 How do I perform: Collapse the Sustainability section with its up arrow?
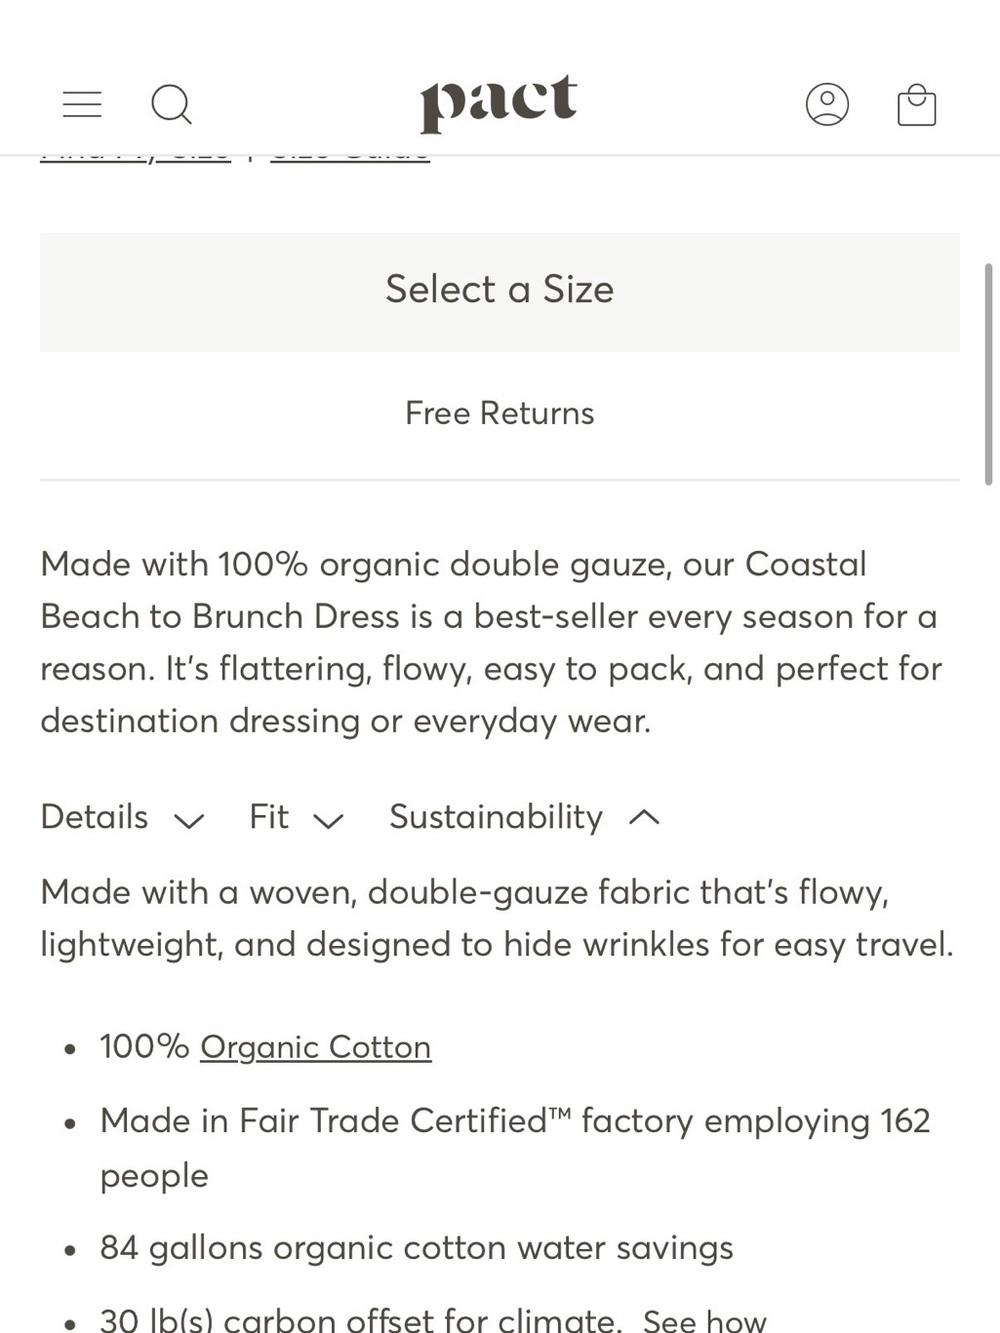tap(644, 817)
